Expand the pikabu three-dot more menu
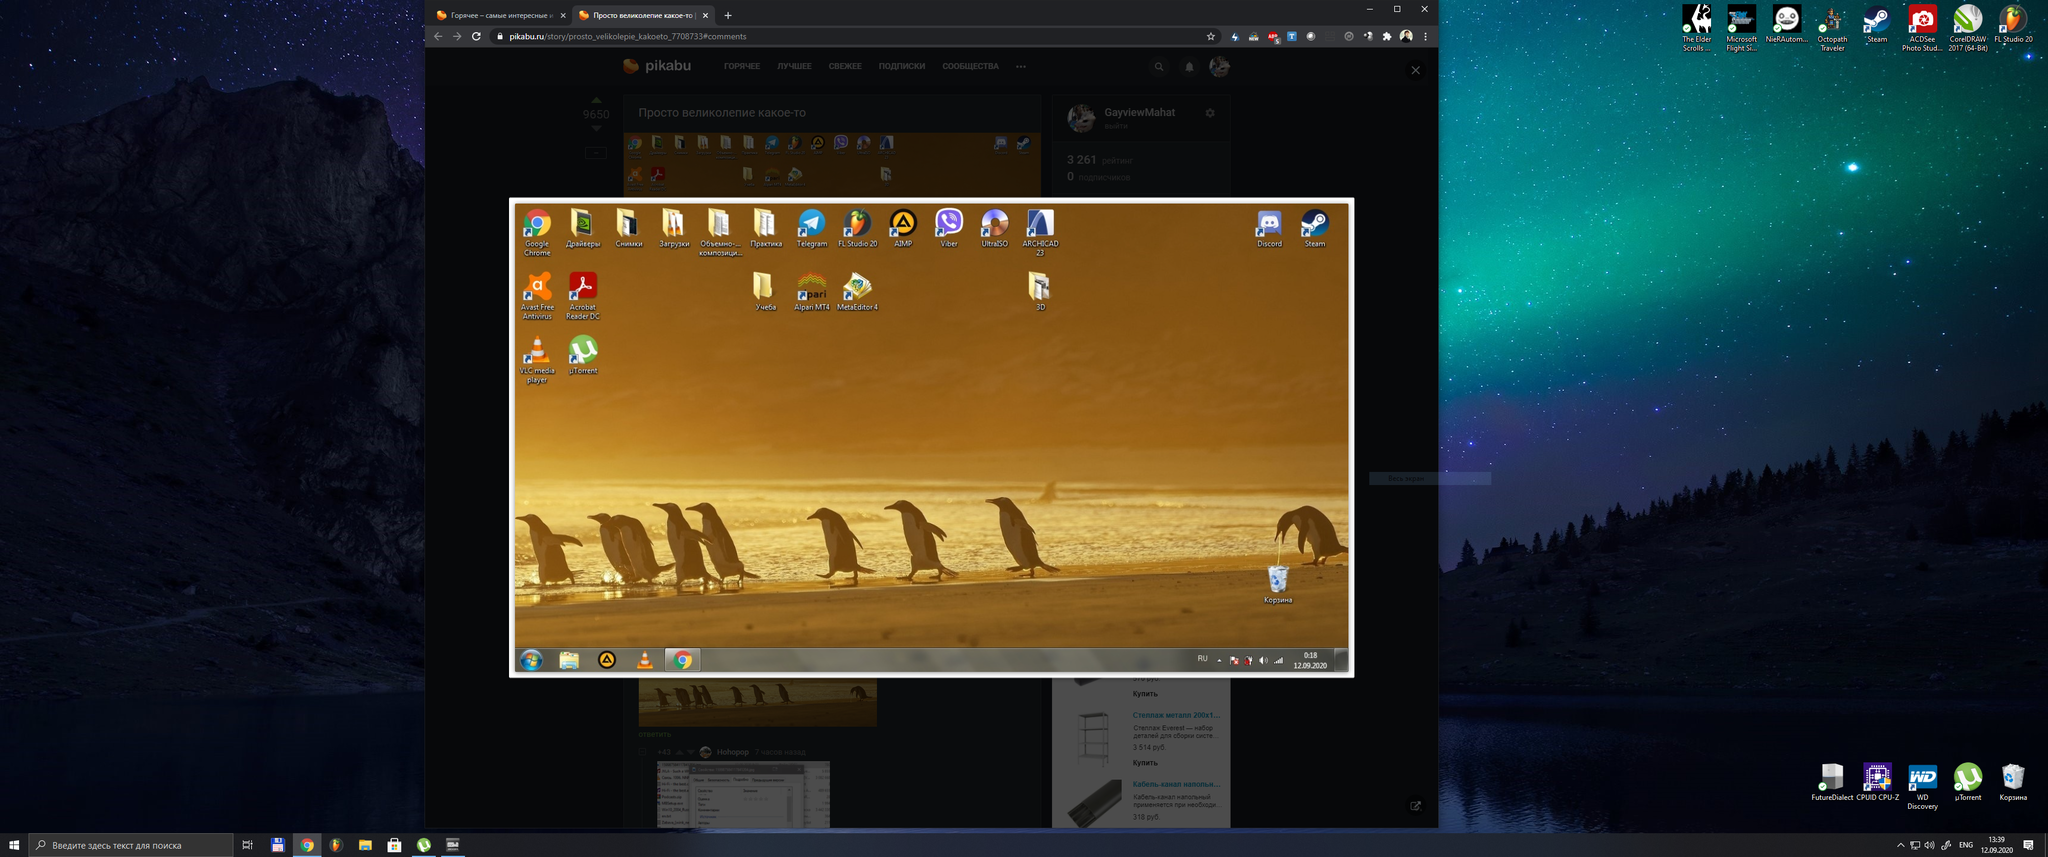The height and width of the screenshot is (857, 2048). (x=1020, y=67)
